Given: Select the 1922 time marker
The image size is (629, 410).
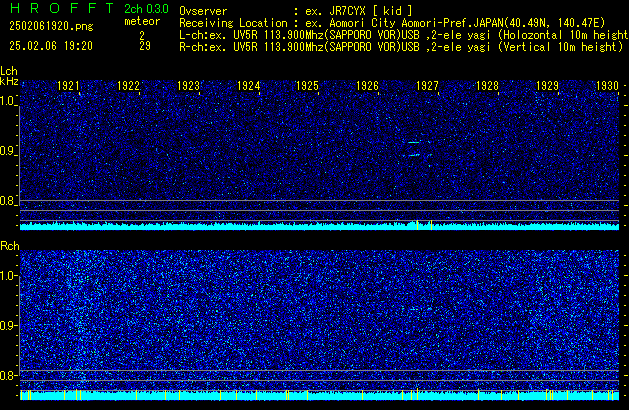Looking at the screenshot, I should 128,86.
